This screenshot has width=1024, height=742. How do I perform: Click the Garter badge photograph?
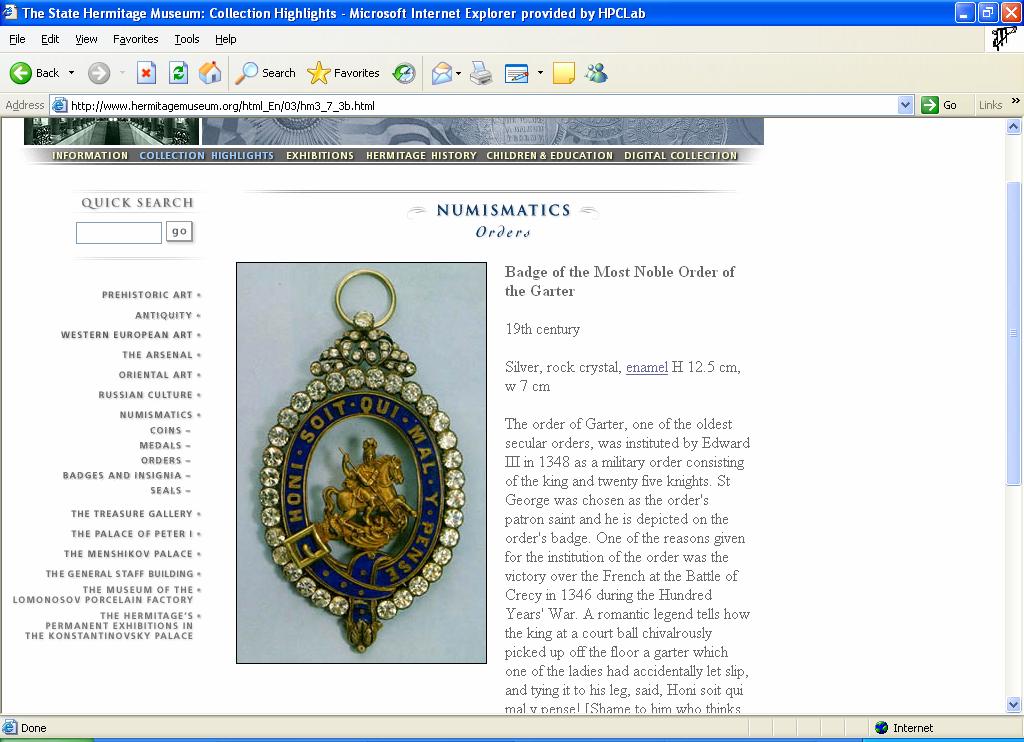click(x=361, y=463)
